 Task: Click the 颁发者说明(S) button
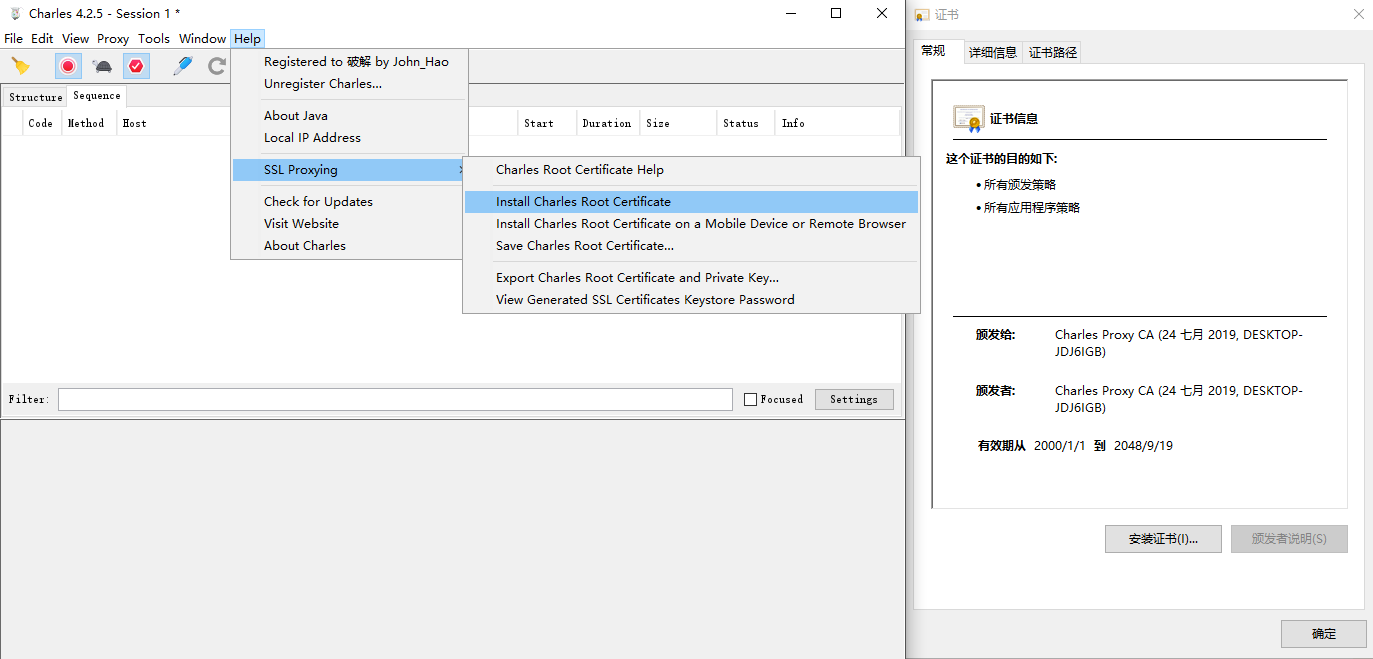[x=1289, y=539]
